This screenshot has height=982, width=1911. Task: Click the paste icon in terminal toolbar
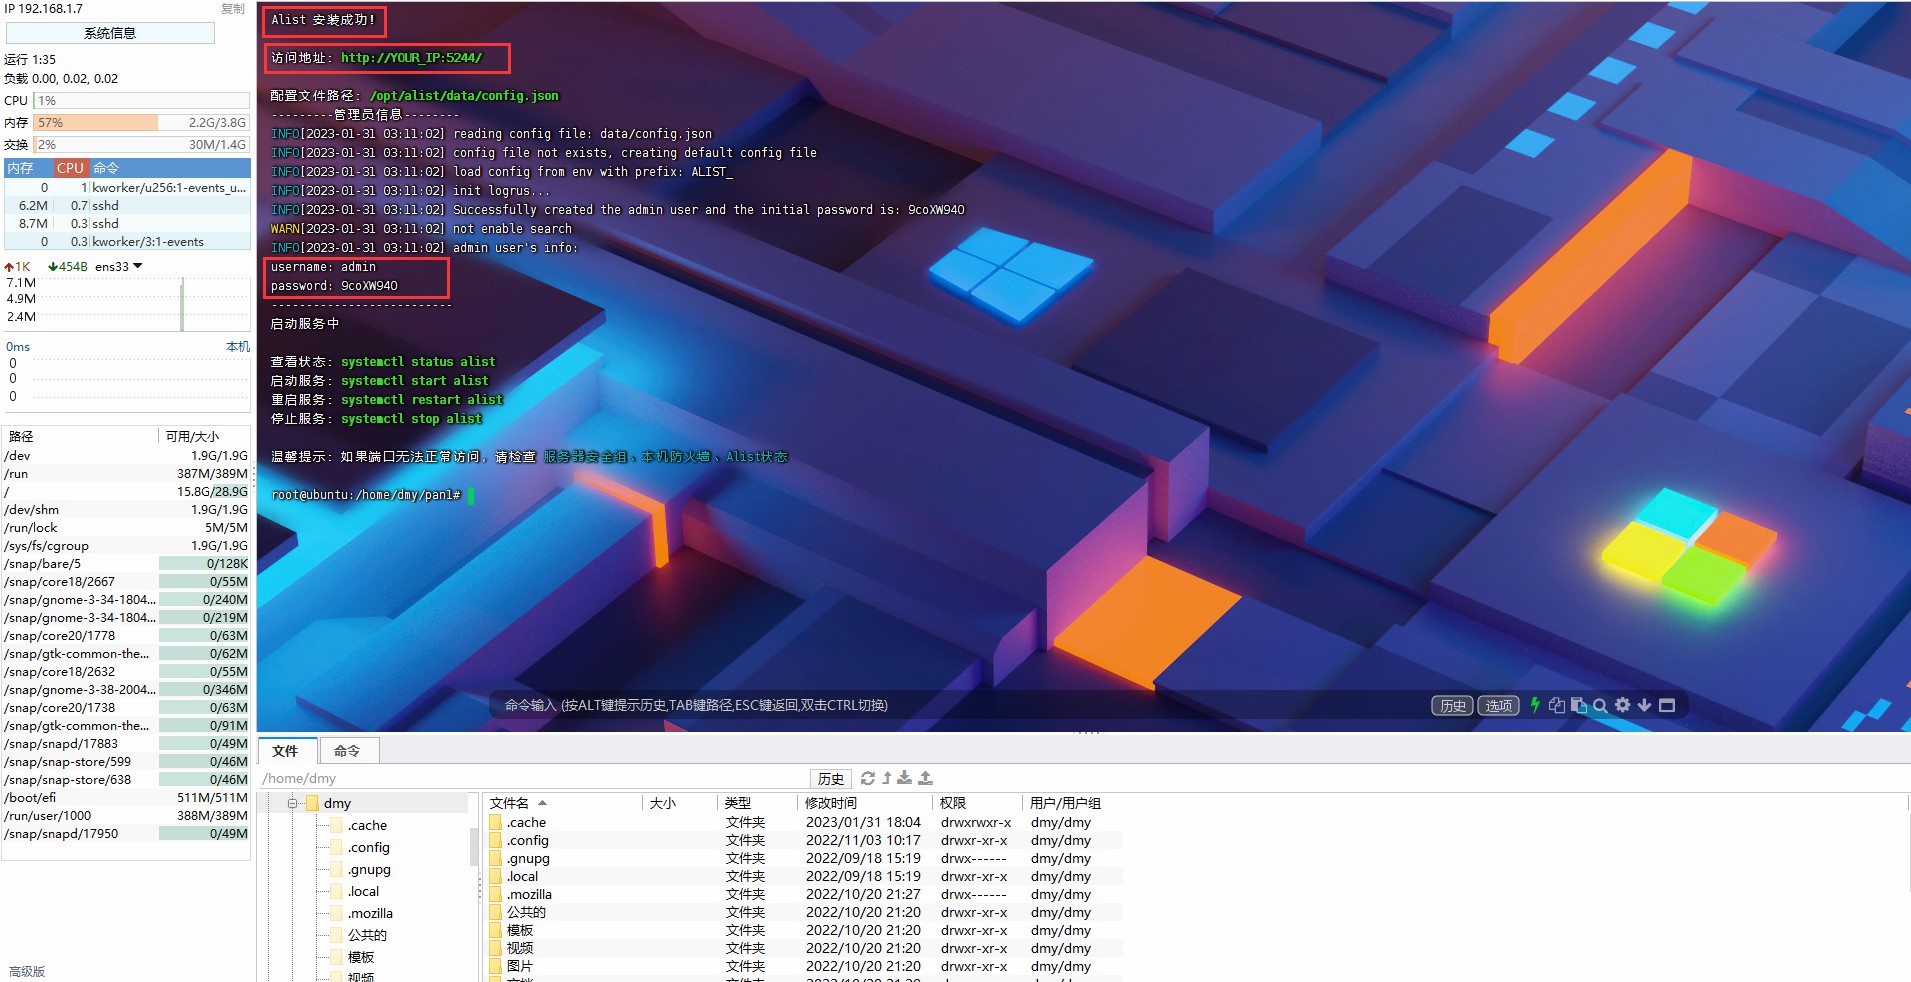click(x=1579, y=705)
